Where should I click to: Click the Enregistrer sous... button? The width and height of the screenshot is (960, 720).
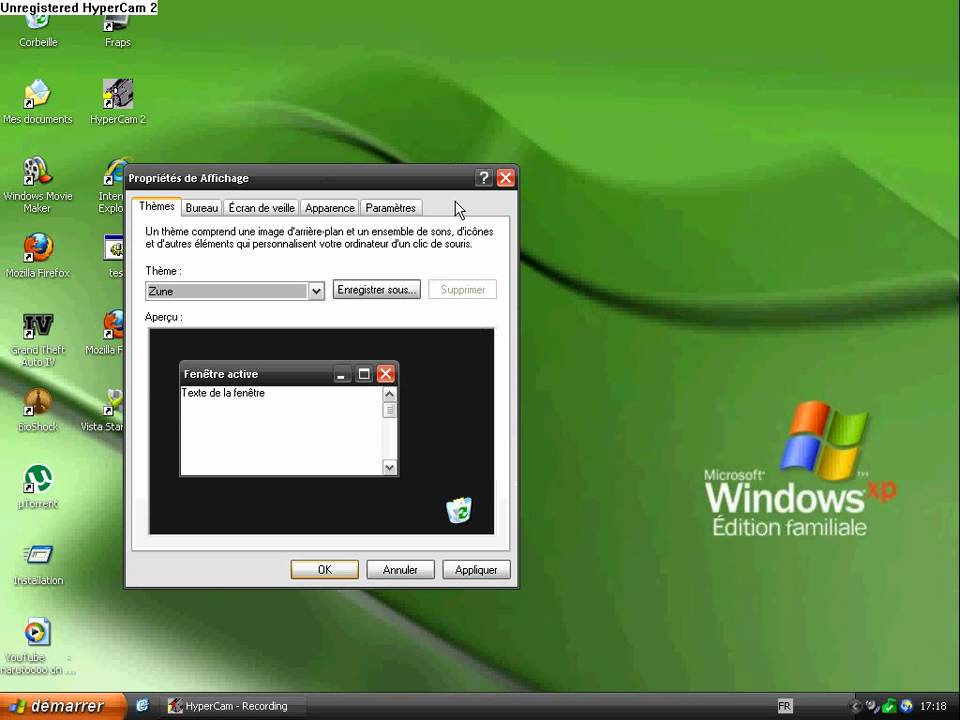[377, 290]
